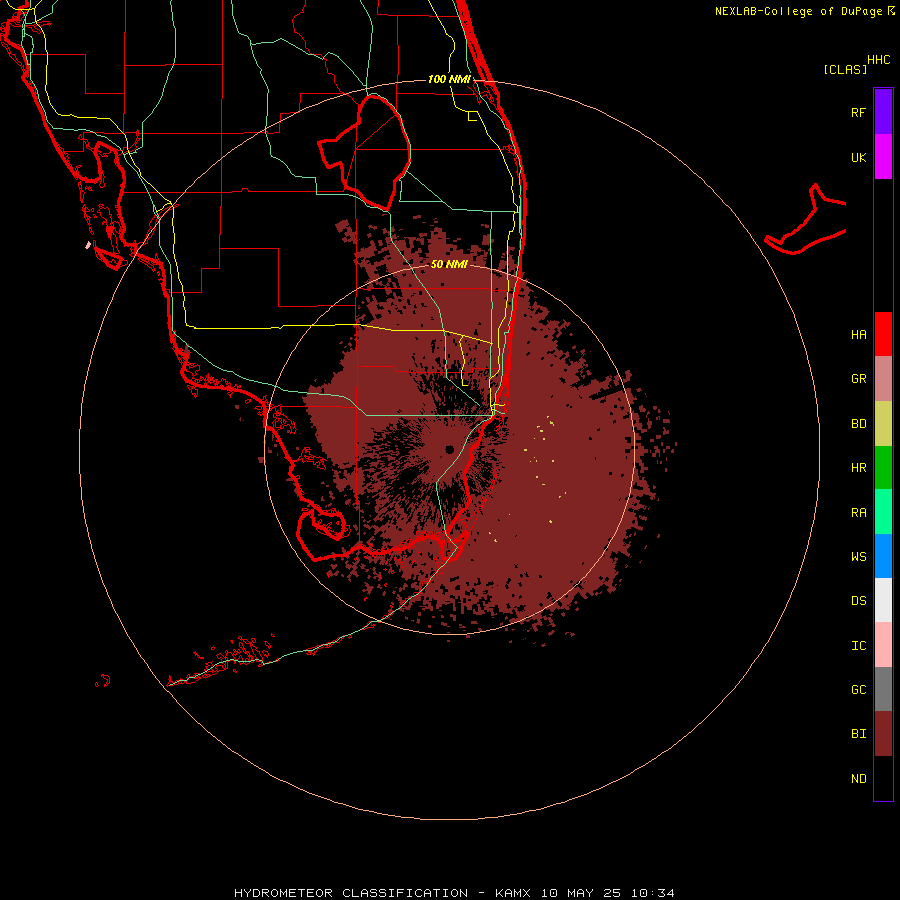The image size is (900, 900).
Task: Click the 'HR' legend label
Action: 858,468
